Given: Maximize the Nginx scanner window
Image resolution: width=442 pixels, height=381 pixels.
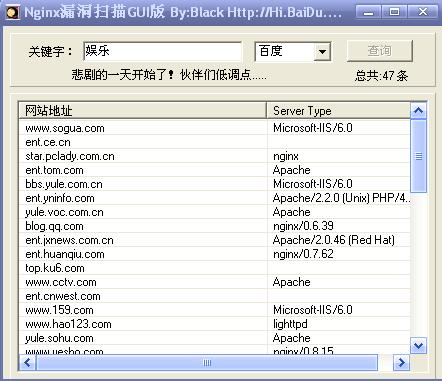Looking at the screenshot, I should pos(395,12).
